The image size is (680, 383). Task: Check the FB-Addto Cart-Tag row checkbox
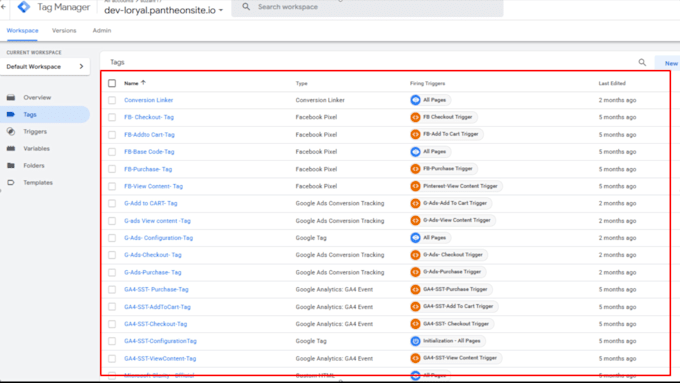(112, 134)
